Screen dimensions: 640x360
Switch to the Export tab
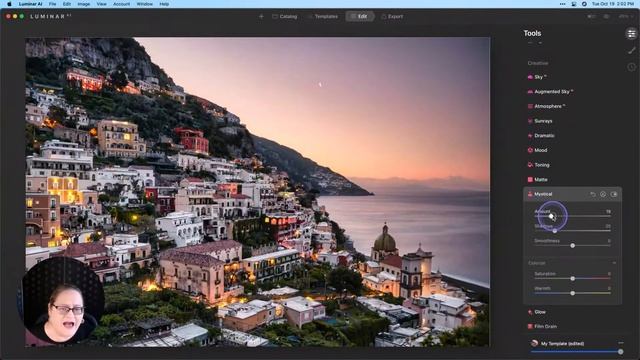click(392, 16)
